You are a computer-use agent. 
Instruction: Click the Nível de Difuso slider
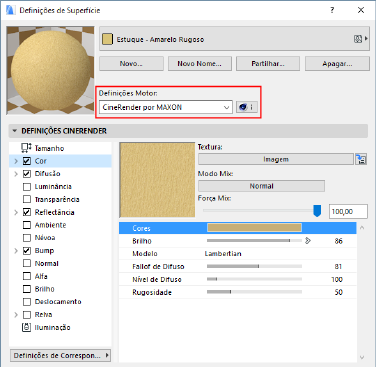point(254,279)
